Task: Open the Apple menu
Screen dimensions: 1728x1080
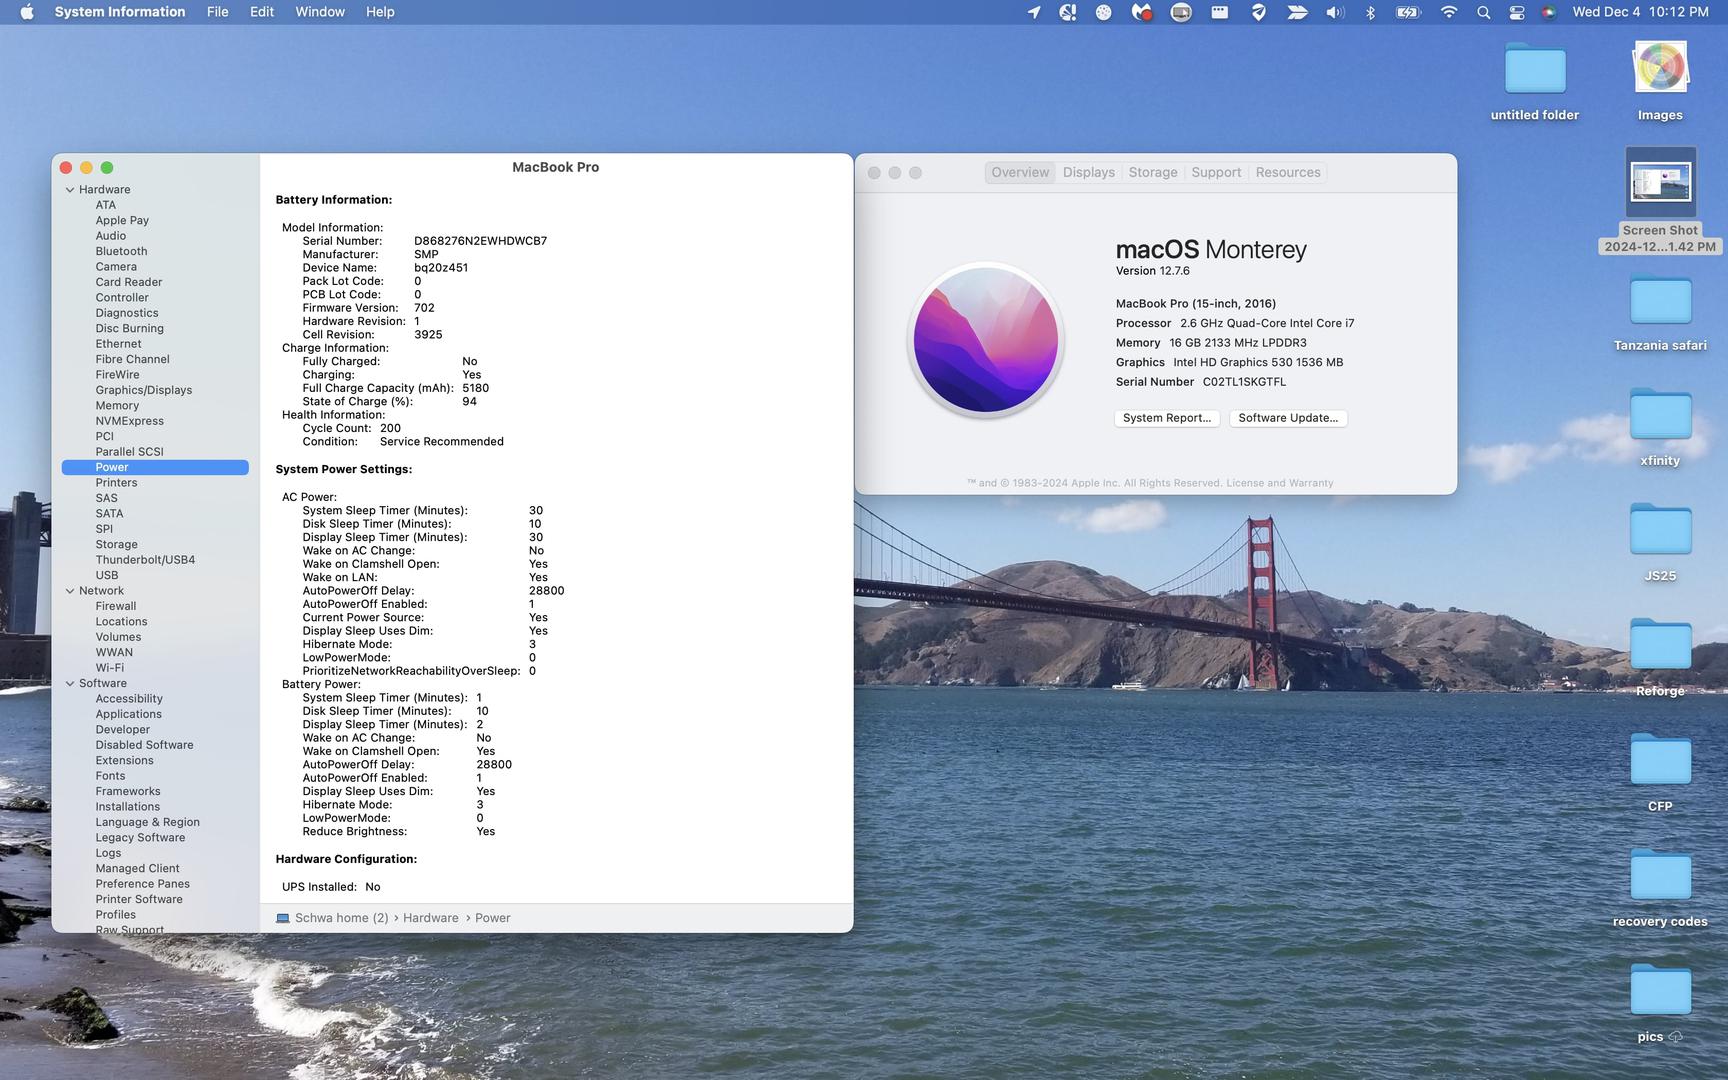Action: coord(27,12)
